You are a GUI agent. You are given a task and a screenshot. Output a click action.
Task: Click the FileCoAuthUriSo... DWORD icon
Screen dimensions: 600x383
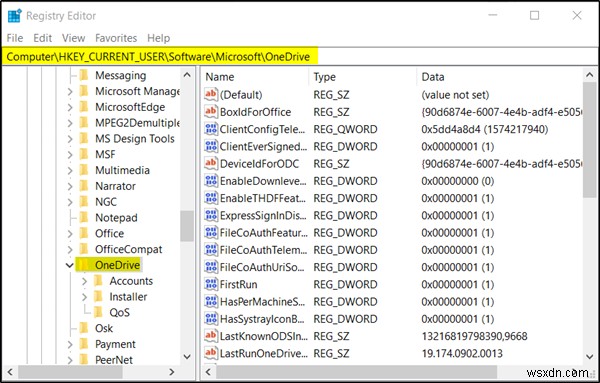click(211, 266)
